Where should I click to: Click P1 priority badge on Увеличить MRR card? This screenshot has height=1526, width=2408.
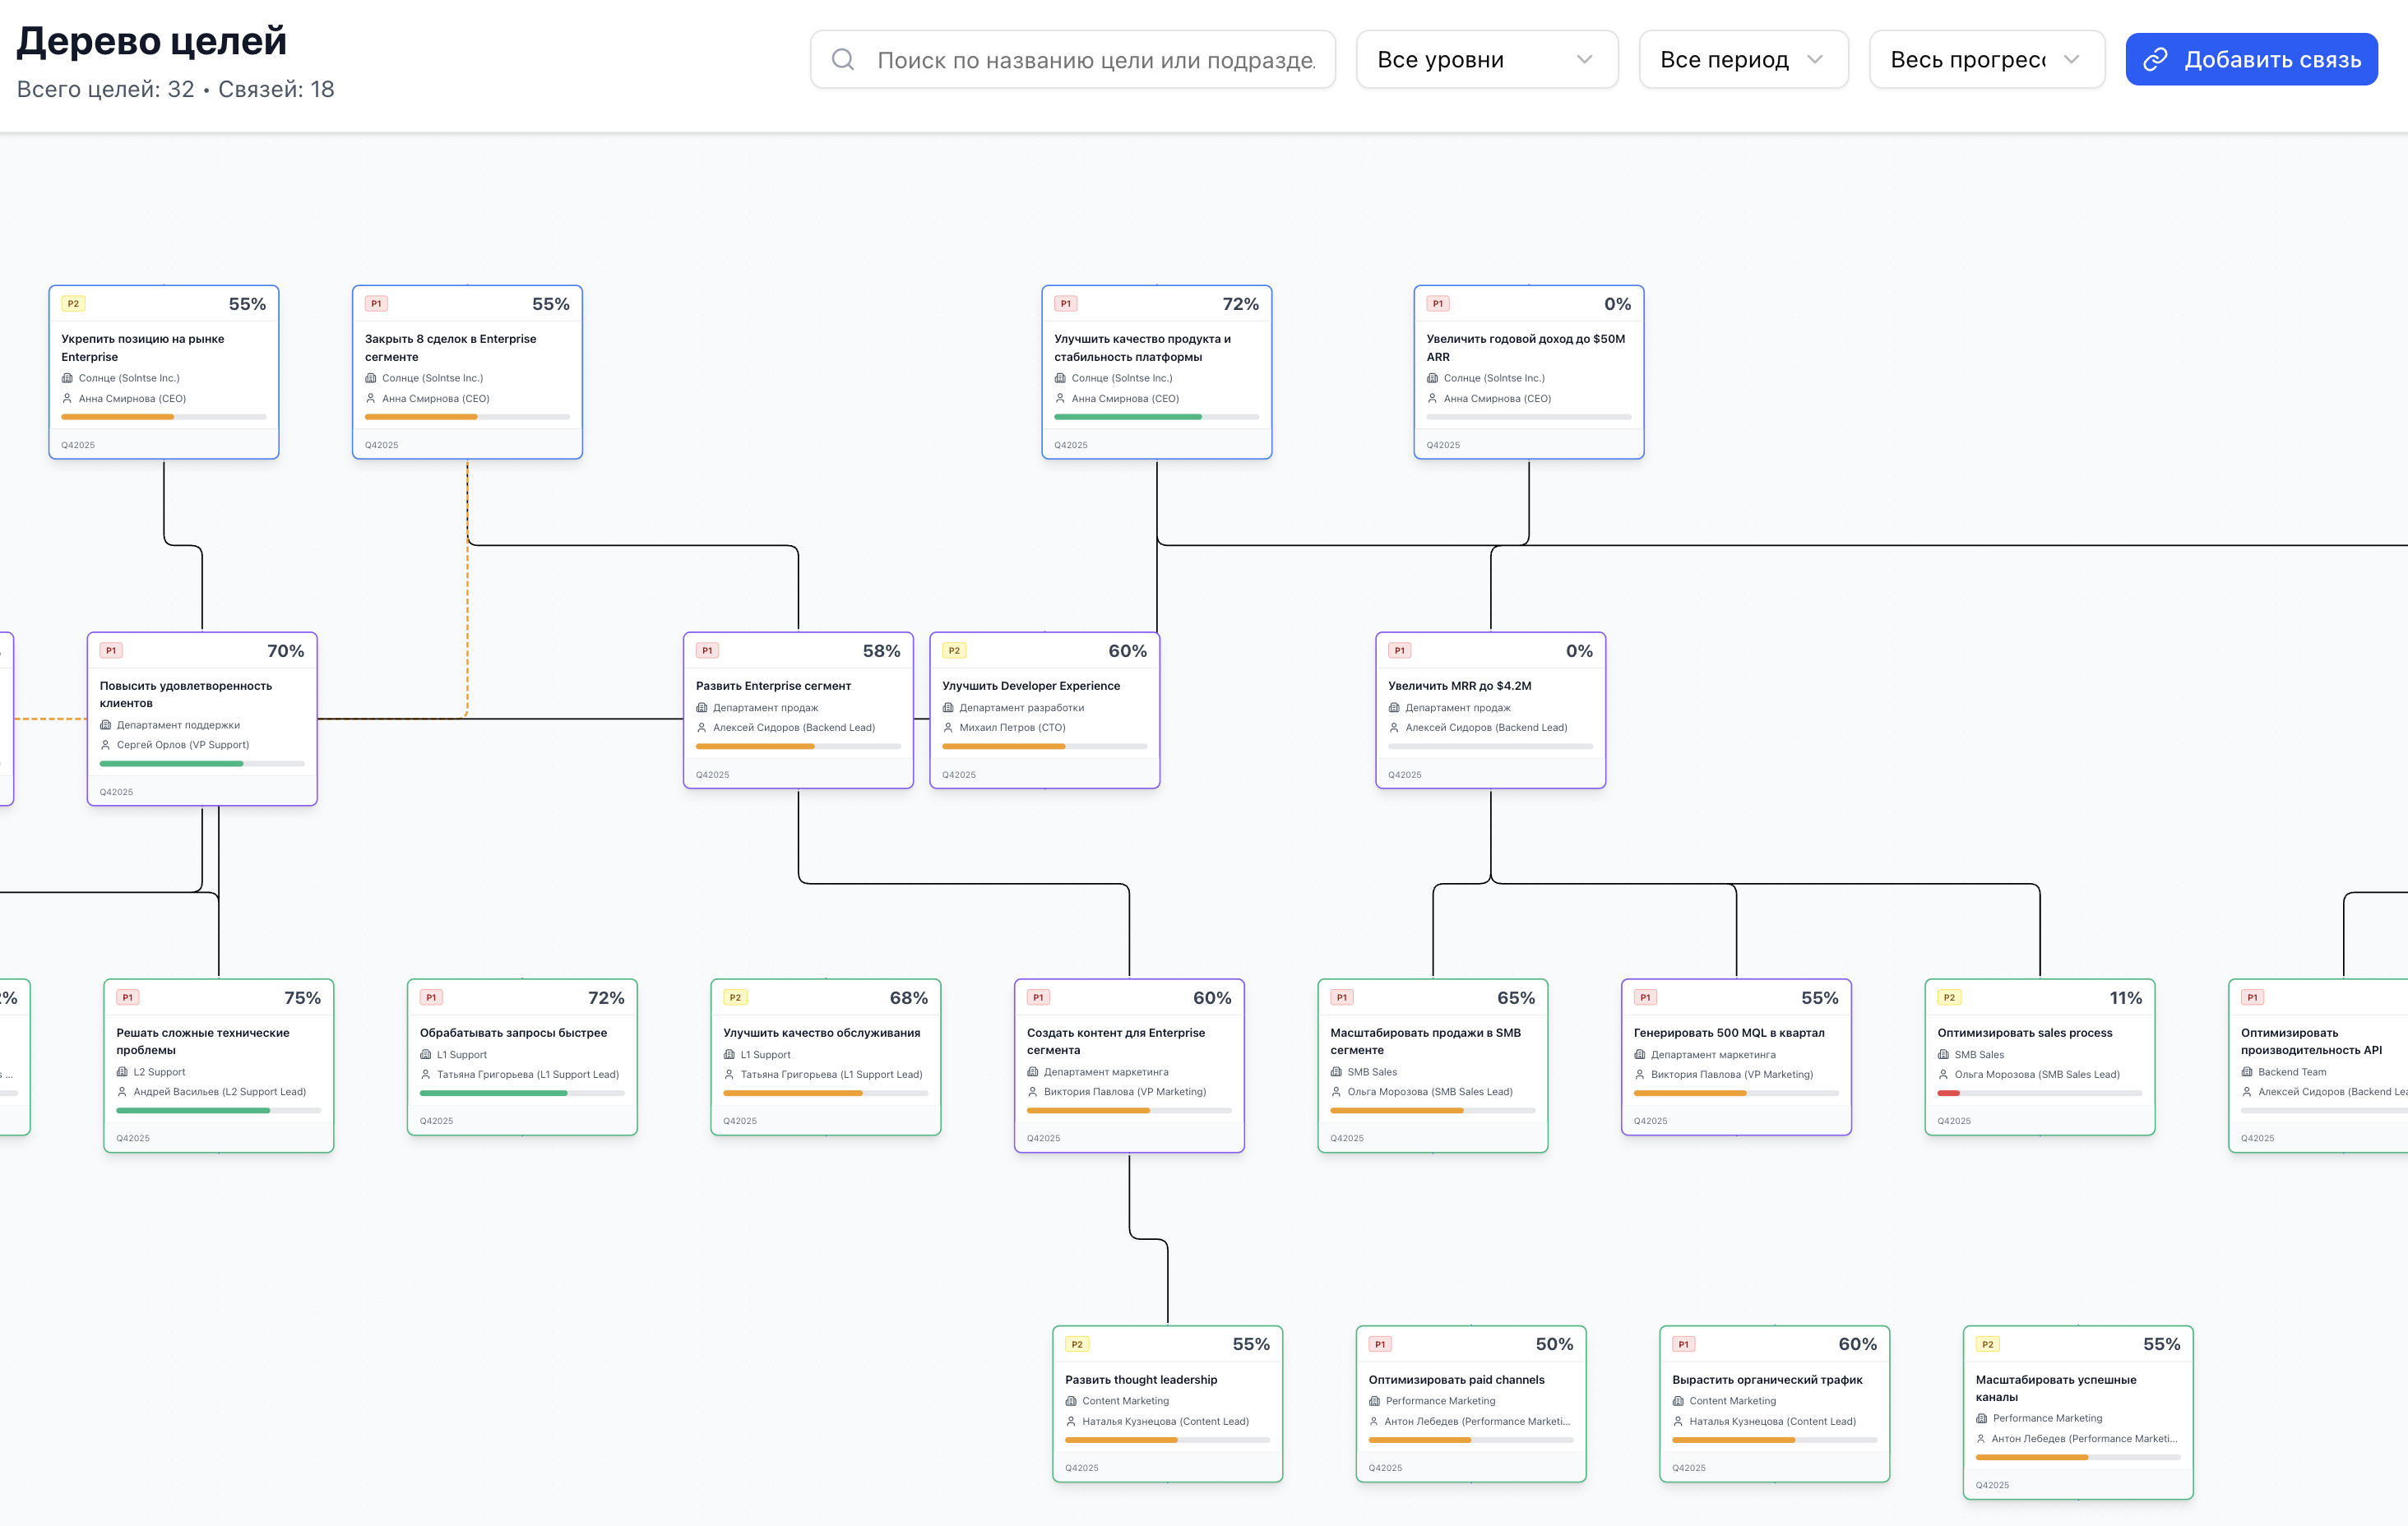click(1399, 651)
